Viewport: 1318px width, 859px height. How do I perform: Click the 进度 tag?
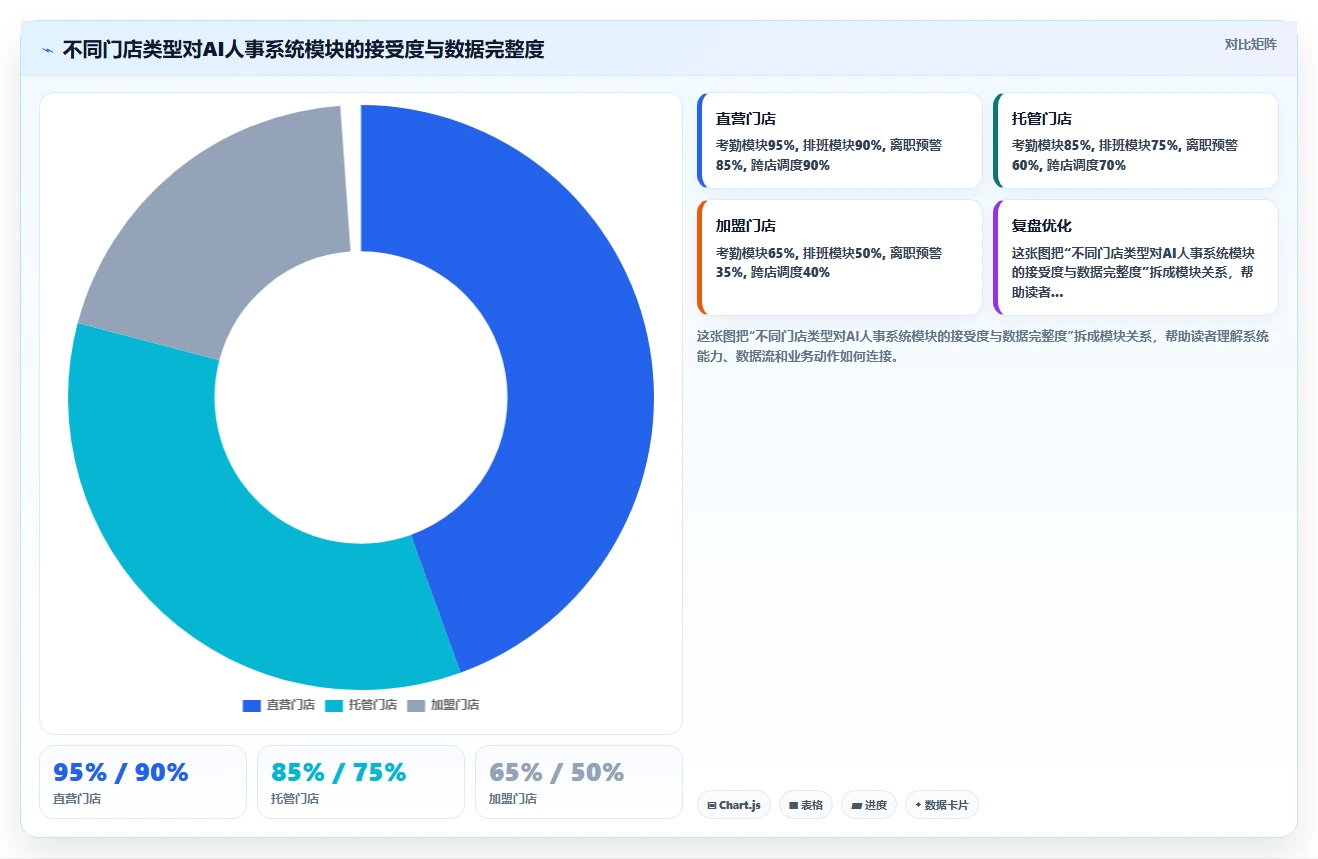point(869,805)
